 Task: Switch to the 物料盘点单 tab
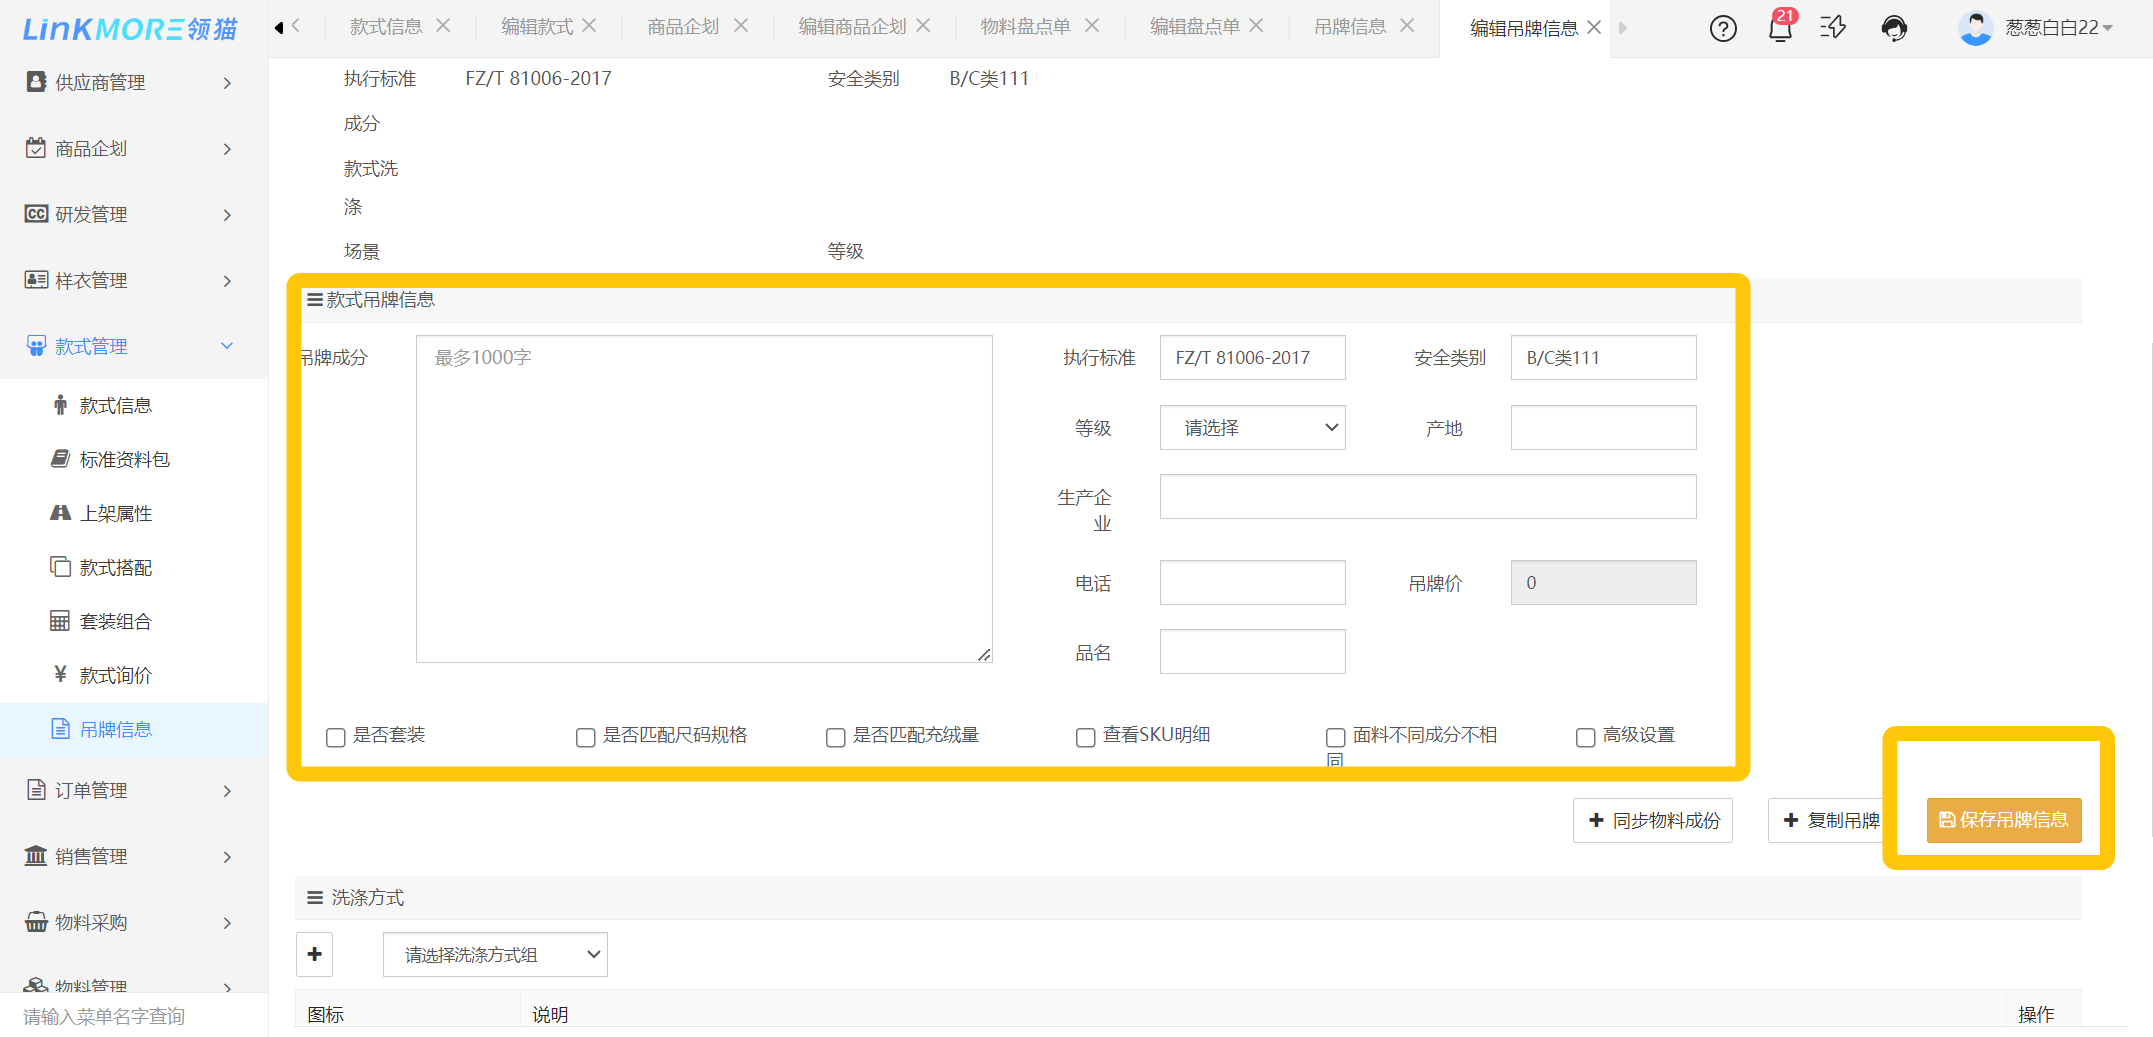[x=1025, y=27]
